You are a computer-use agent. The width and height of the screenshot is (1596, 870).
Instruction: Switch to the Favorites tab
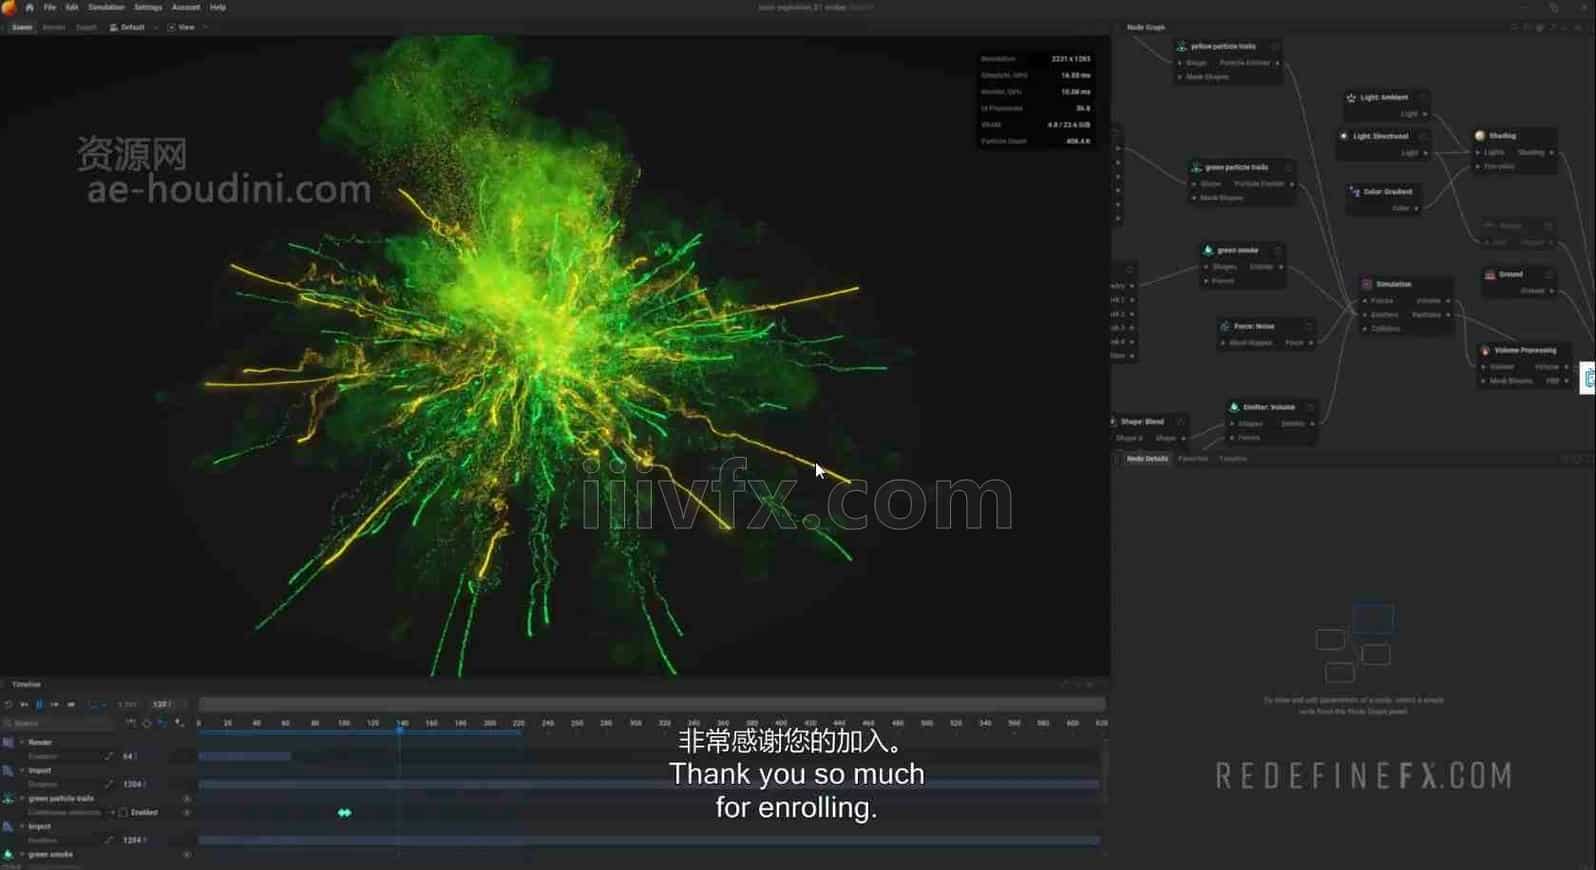[x=1193, y=459]
